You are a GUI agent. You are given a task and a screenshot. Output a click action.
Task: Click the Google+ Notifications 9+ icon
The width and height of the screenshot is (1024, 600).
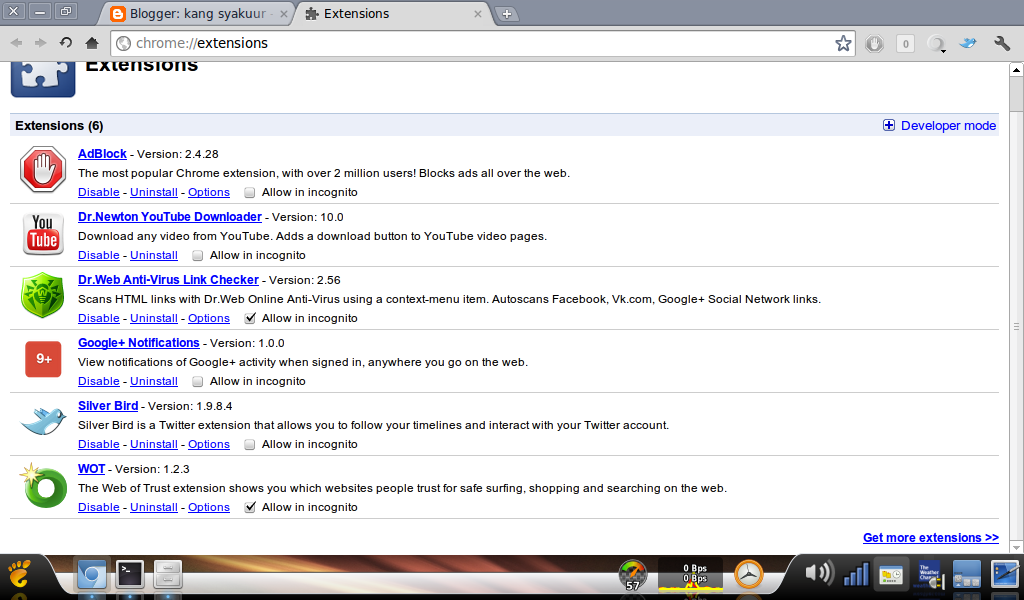[x=43, y=358]
